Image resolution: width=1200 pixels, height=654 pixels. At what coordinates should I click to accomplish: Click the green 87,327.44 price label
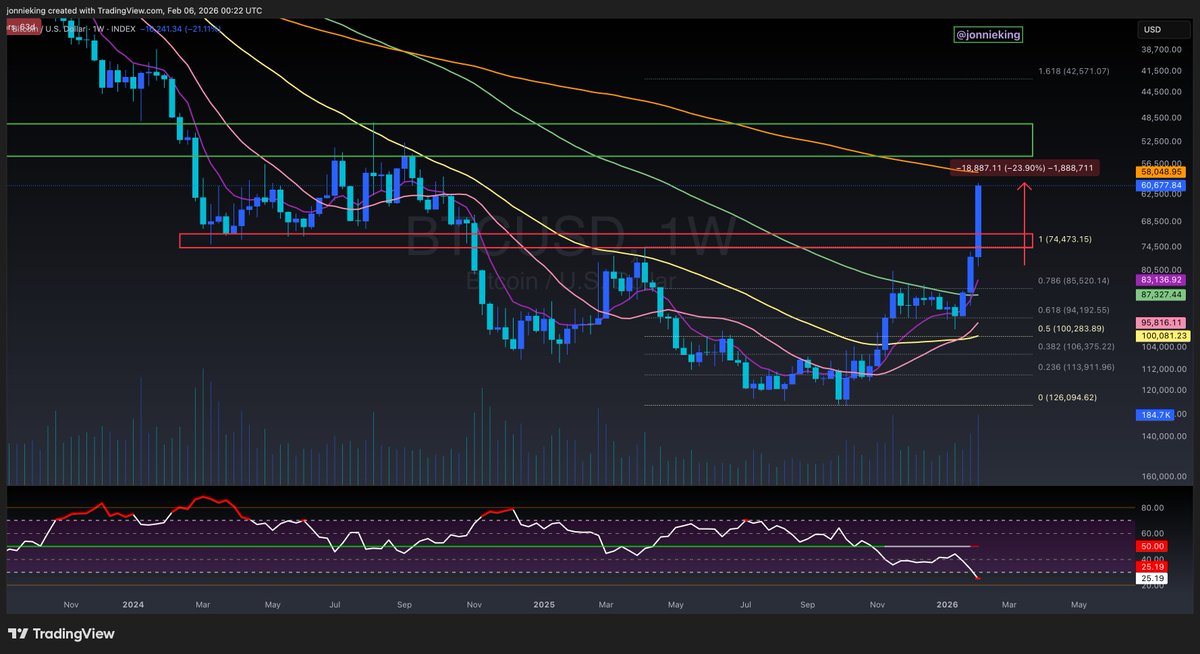[1161, 295]
